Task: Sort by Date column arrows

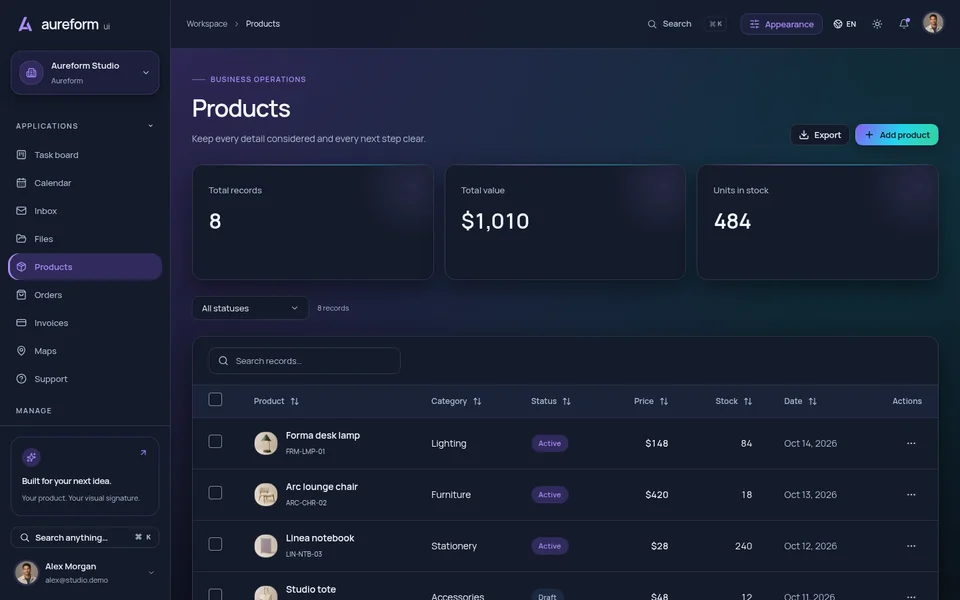Action: tap(813, 402)
